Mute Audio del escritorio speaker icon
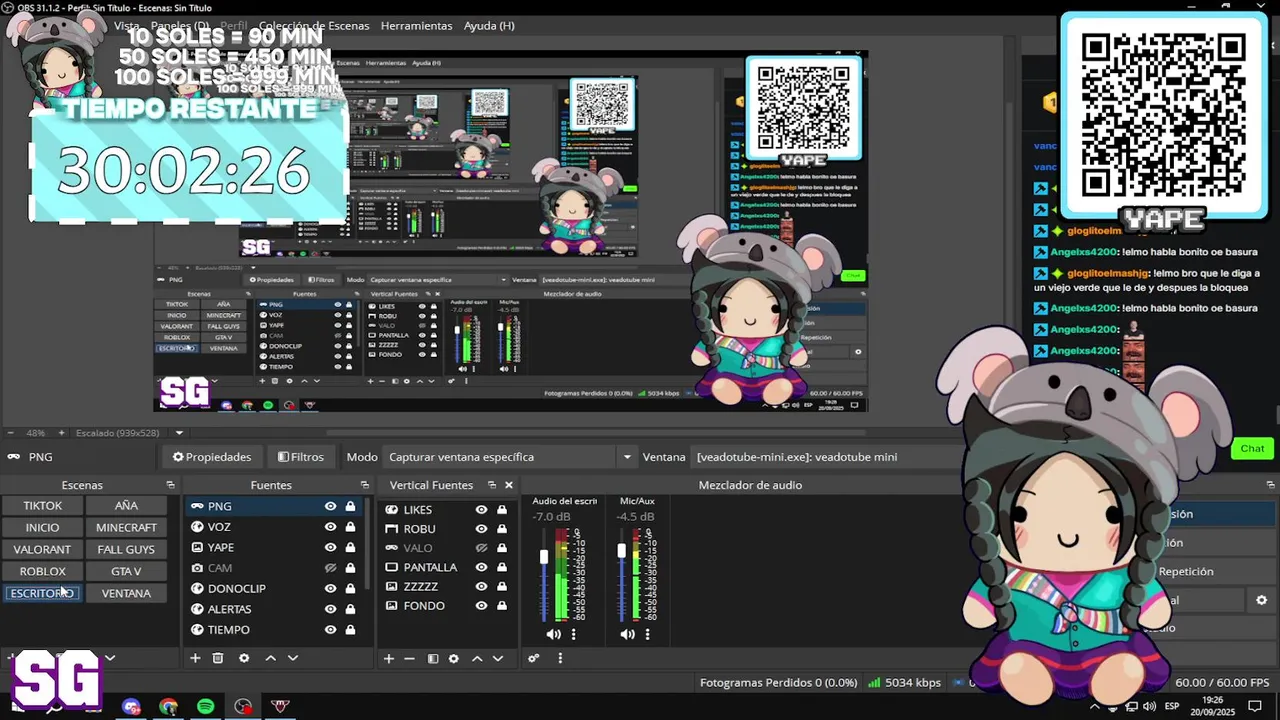 553,634
